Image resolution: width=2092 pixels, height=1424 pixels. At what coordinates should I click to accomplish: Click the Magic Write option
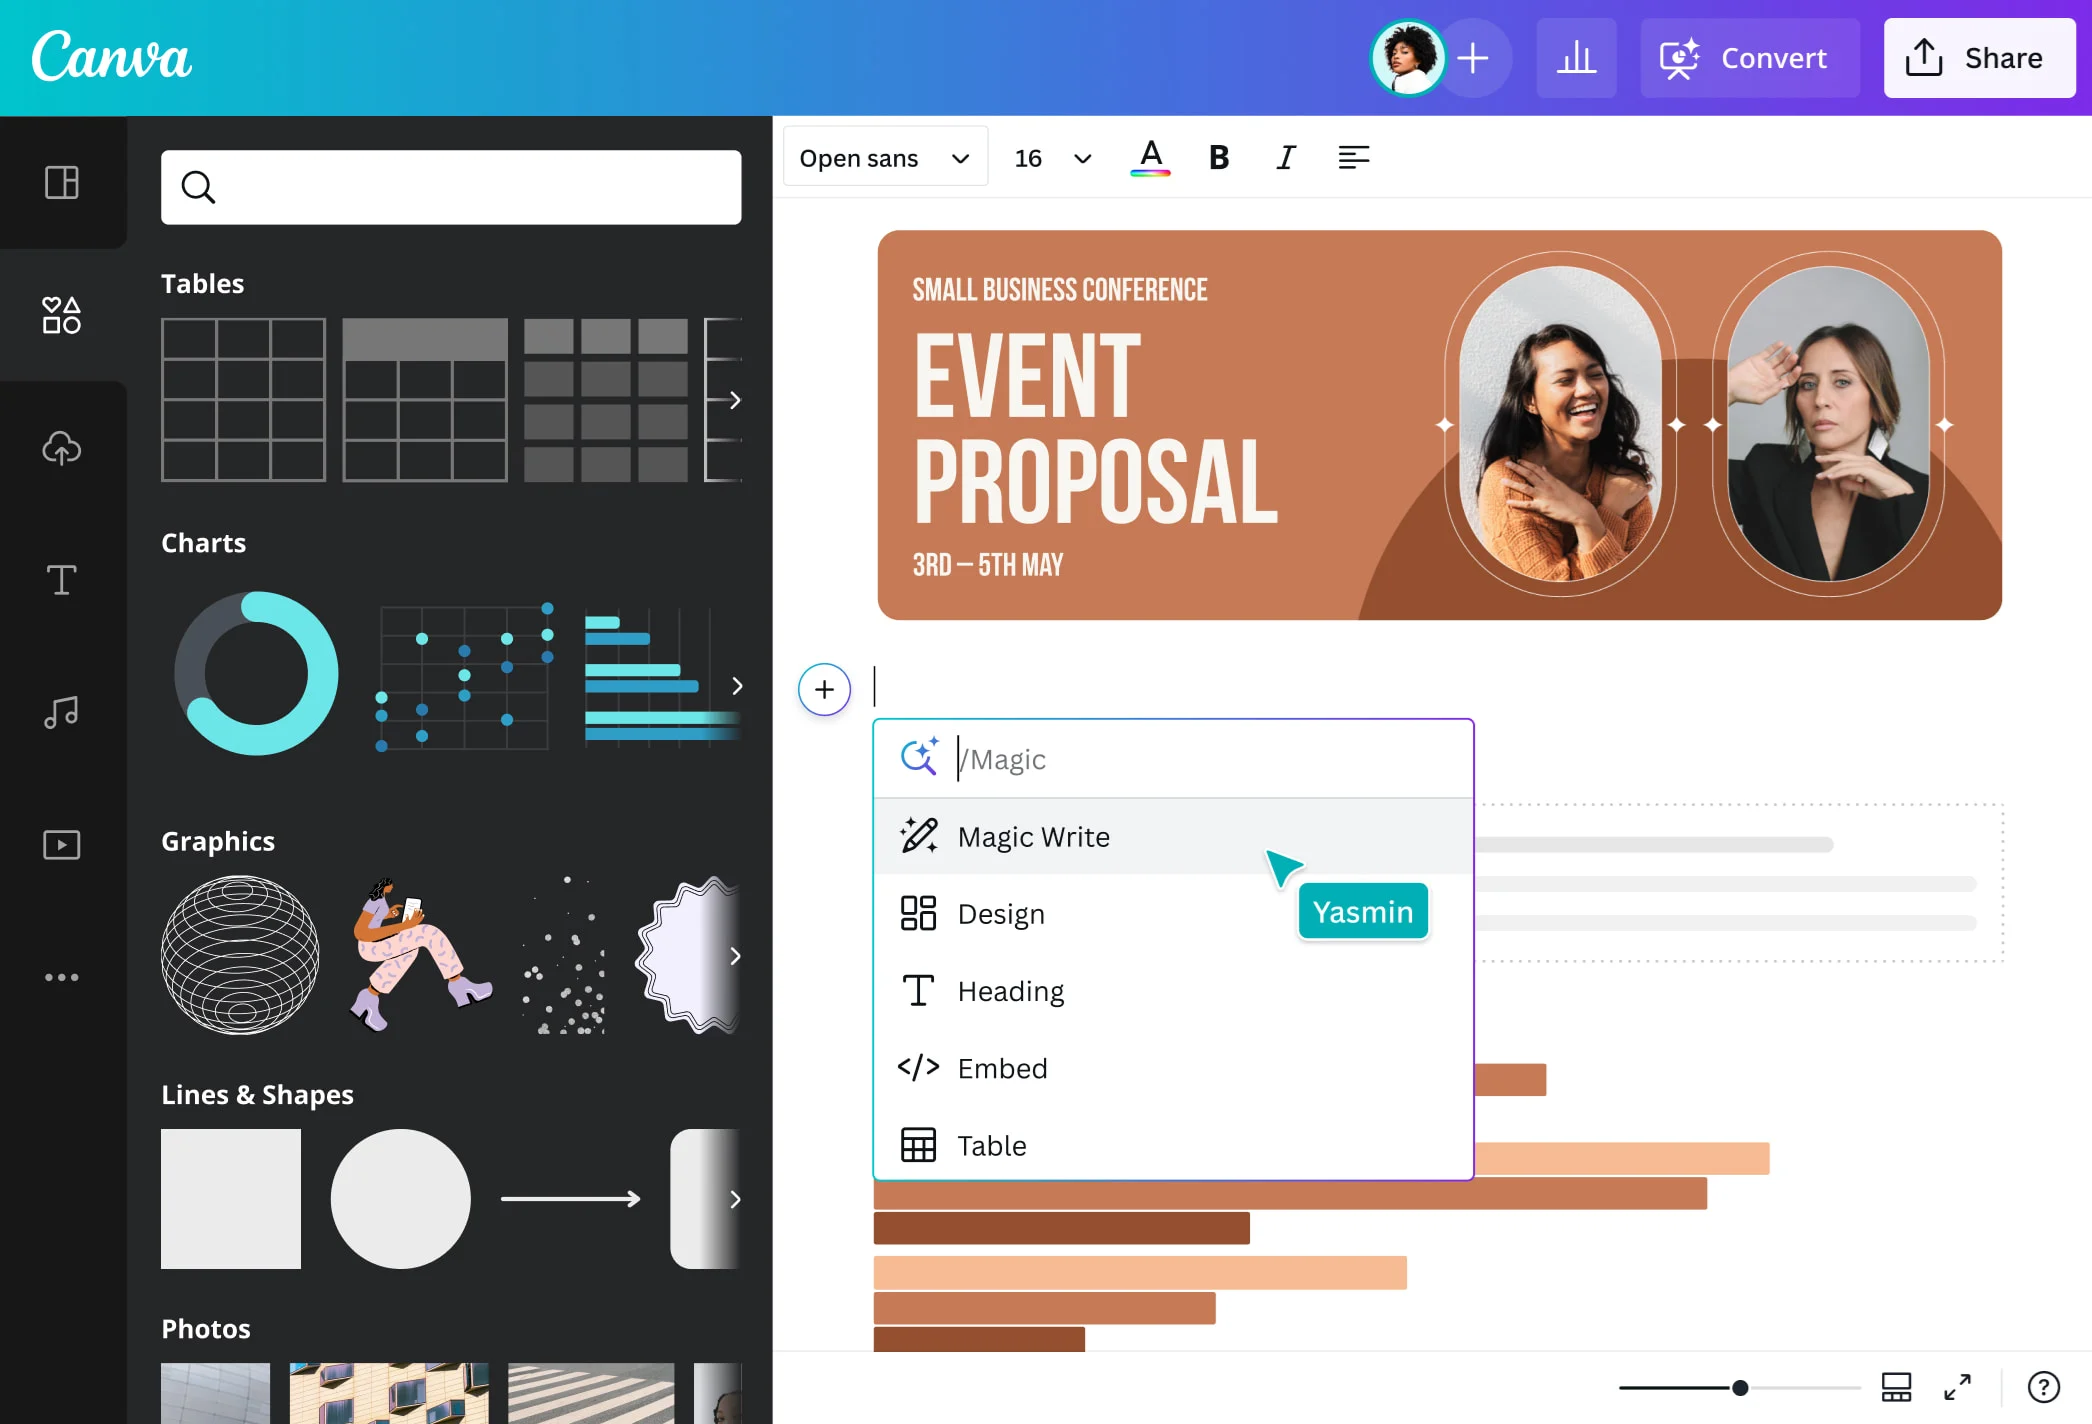[1034, 836]
